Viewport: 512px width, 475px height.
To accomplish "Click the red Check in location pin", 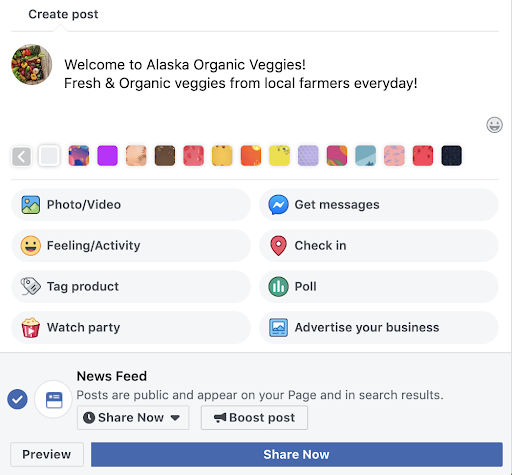I will pos(278,246).
